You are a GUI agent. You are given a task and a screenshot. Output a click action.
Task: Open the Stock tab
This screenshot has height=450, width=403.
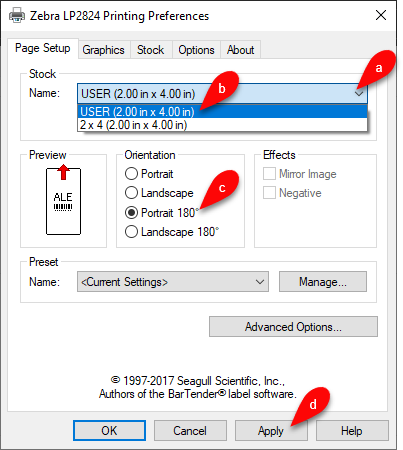[151, 50]
